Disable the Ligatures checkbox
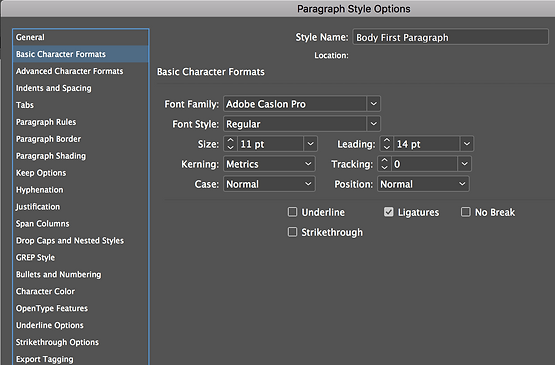 [x=389, y=212]
